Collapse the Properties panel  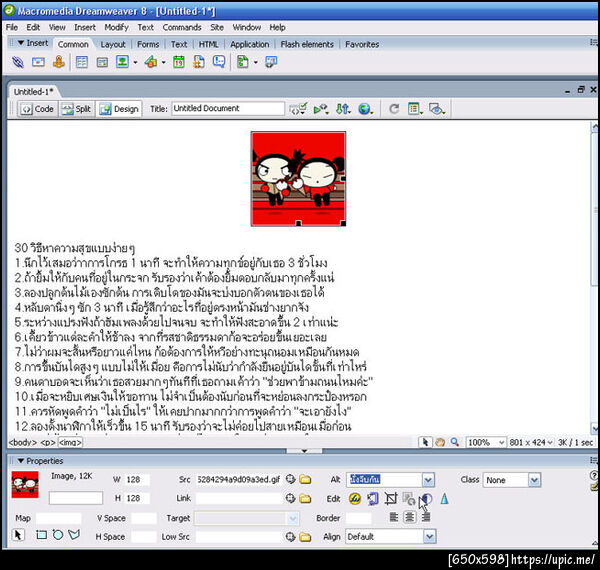tap(21, 461)
